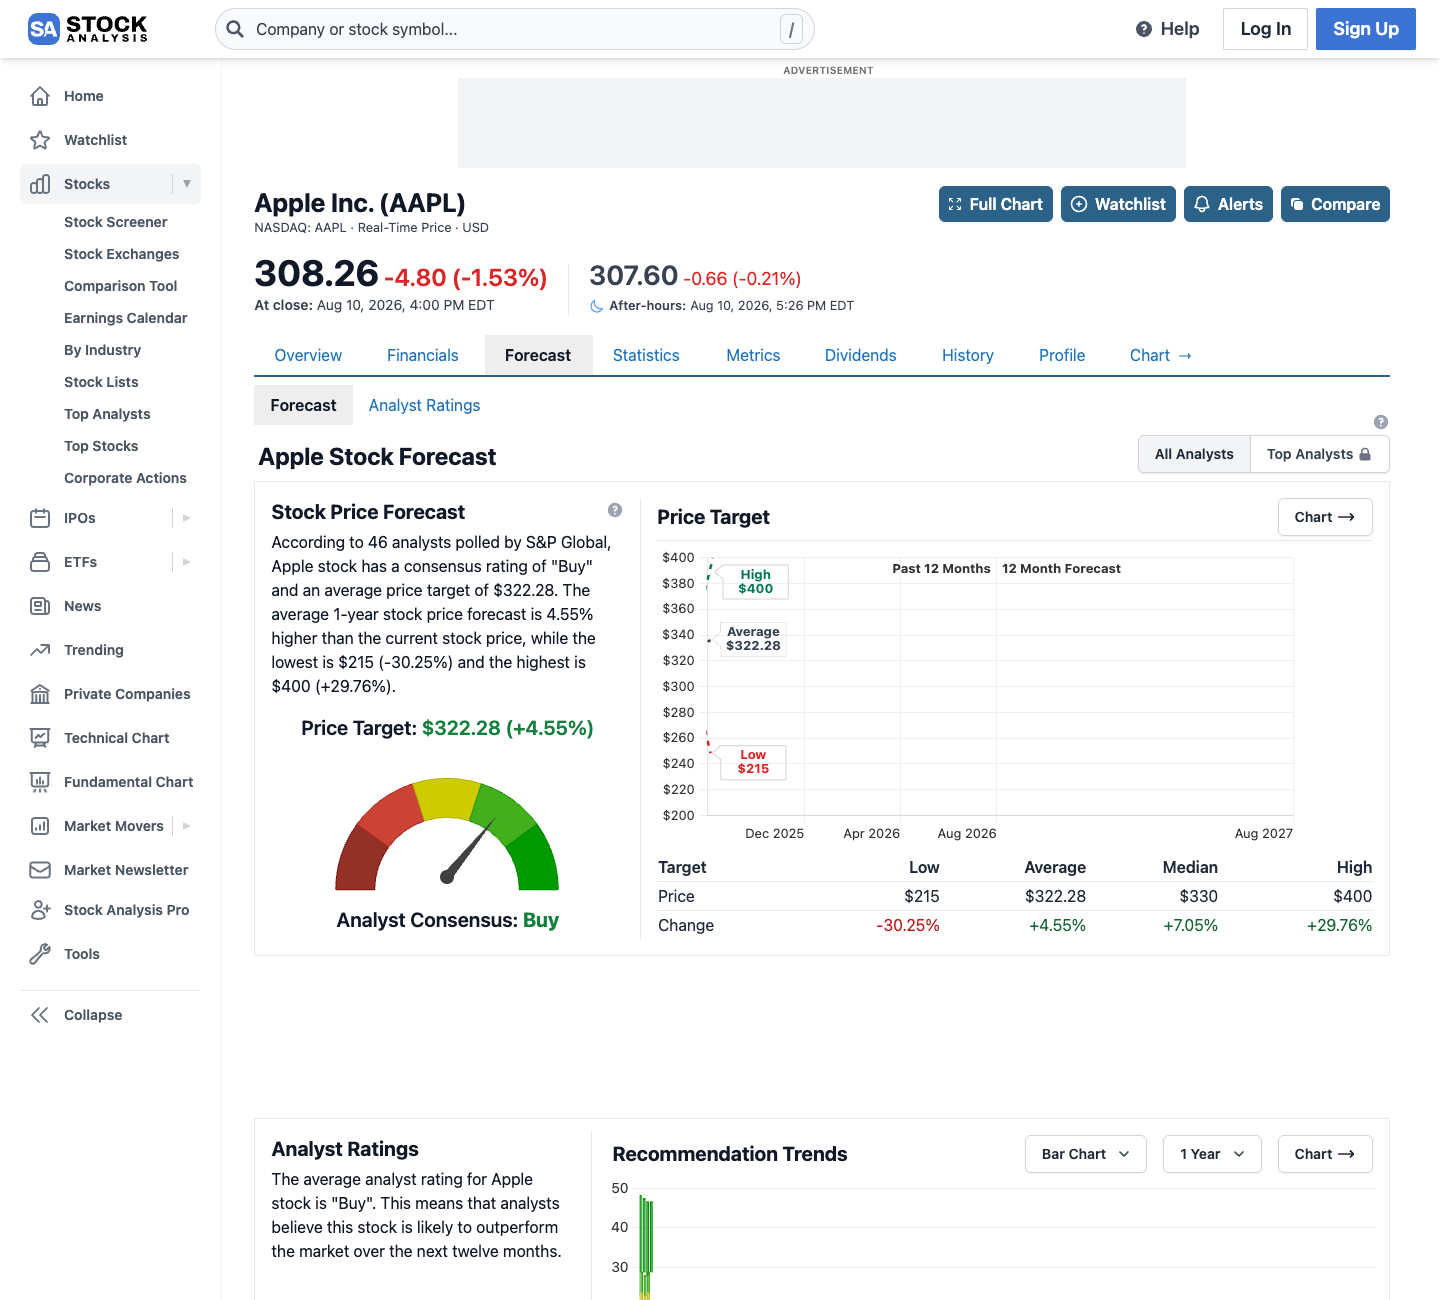
Task: Open the Chart tab with arrow
Action: pyautogui.click(x=1161, y=355)
